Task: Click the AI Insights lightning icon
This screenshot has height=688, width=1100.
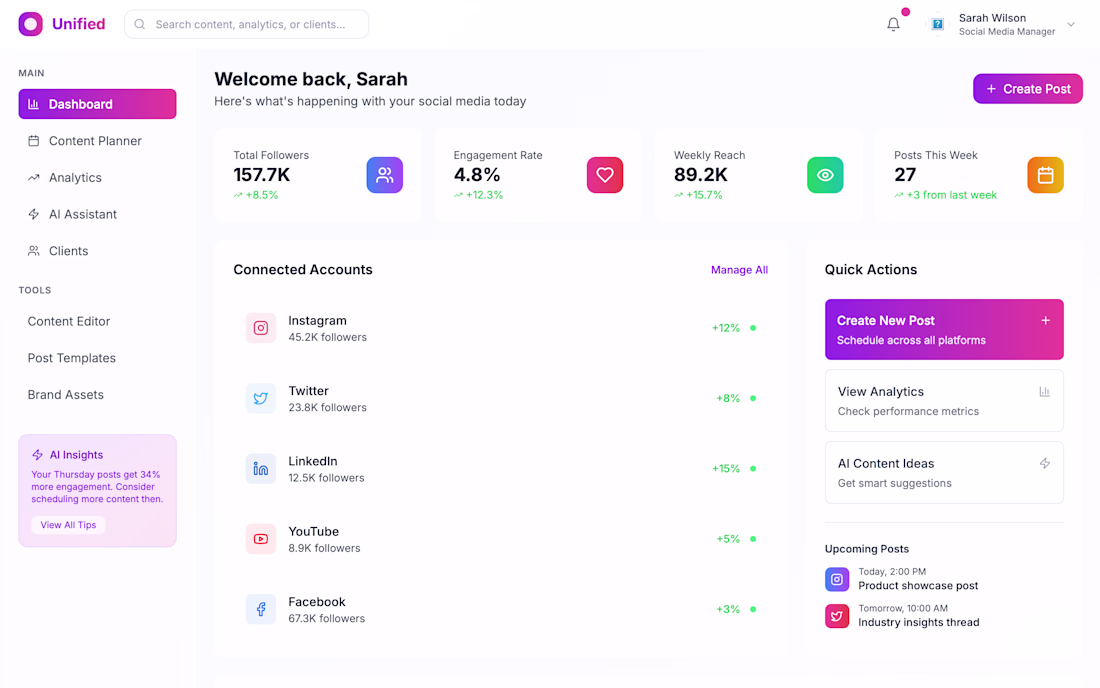Action: pos(37,454)
